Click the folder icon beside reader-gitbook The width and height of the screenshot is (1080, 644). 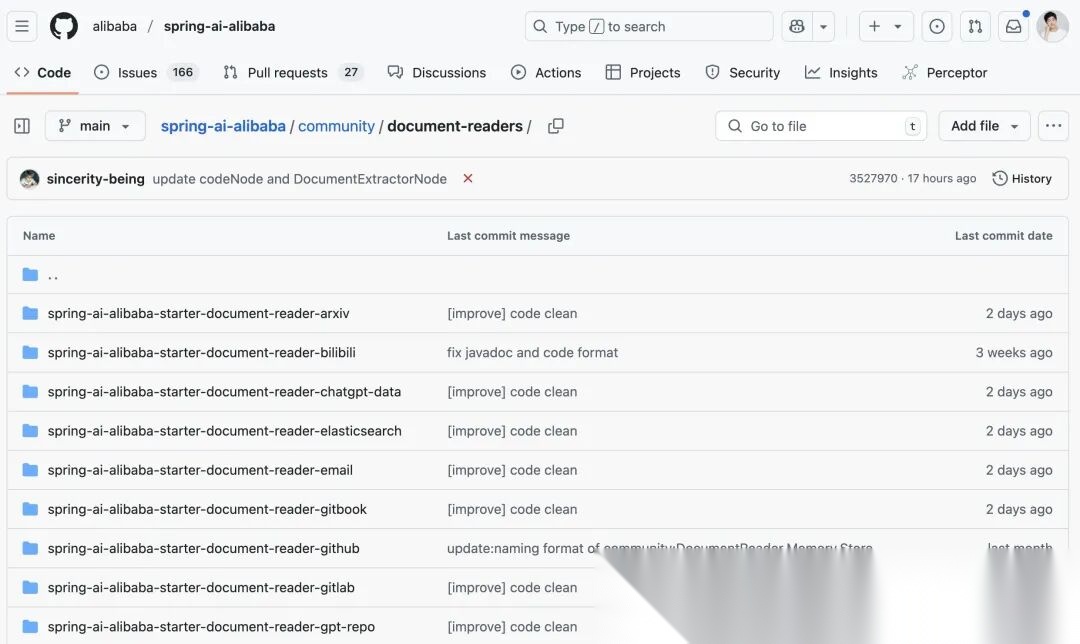click(x=30, y=510)
